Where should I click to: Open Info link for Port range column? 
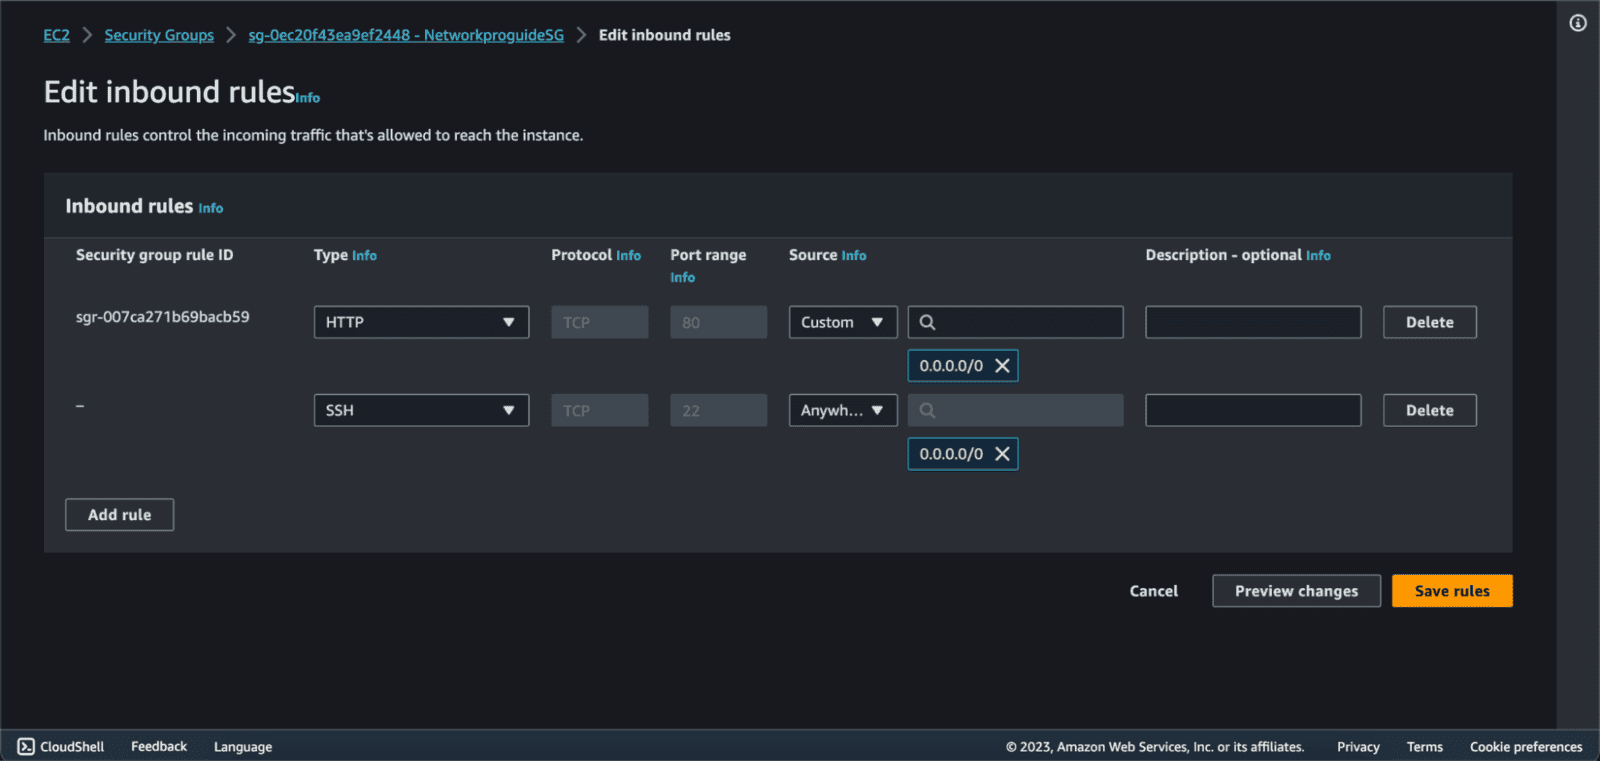tap(683, 278)
